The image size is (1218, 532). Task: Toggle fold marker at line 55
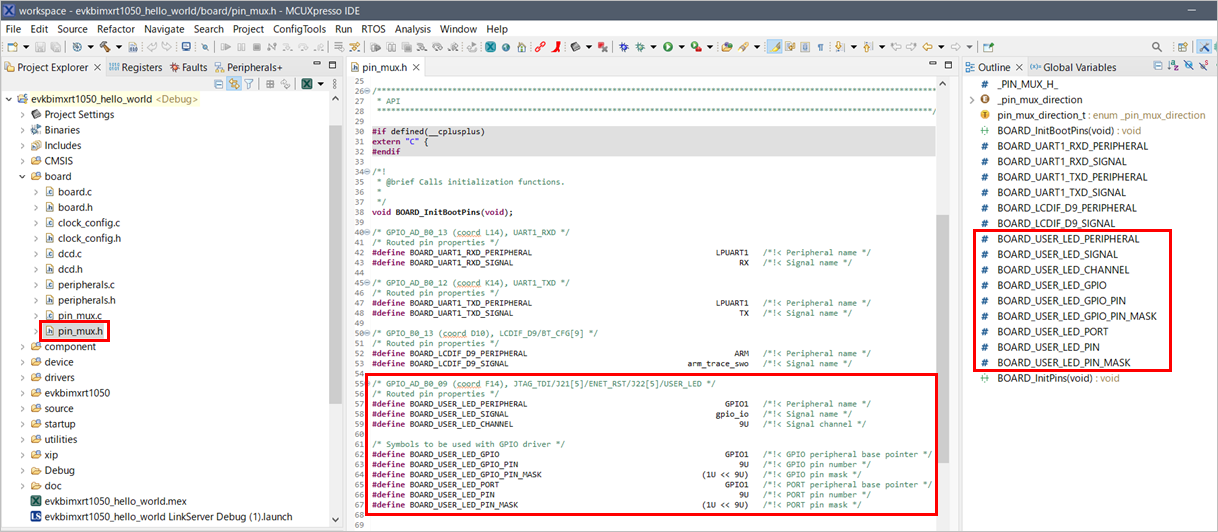pos(366,383)
